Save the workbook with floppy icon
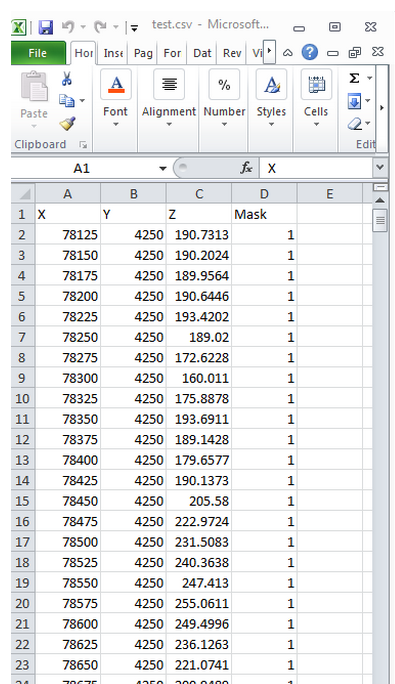This screenshot has height=684, width=395. point(45,27)
